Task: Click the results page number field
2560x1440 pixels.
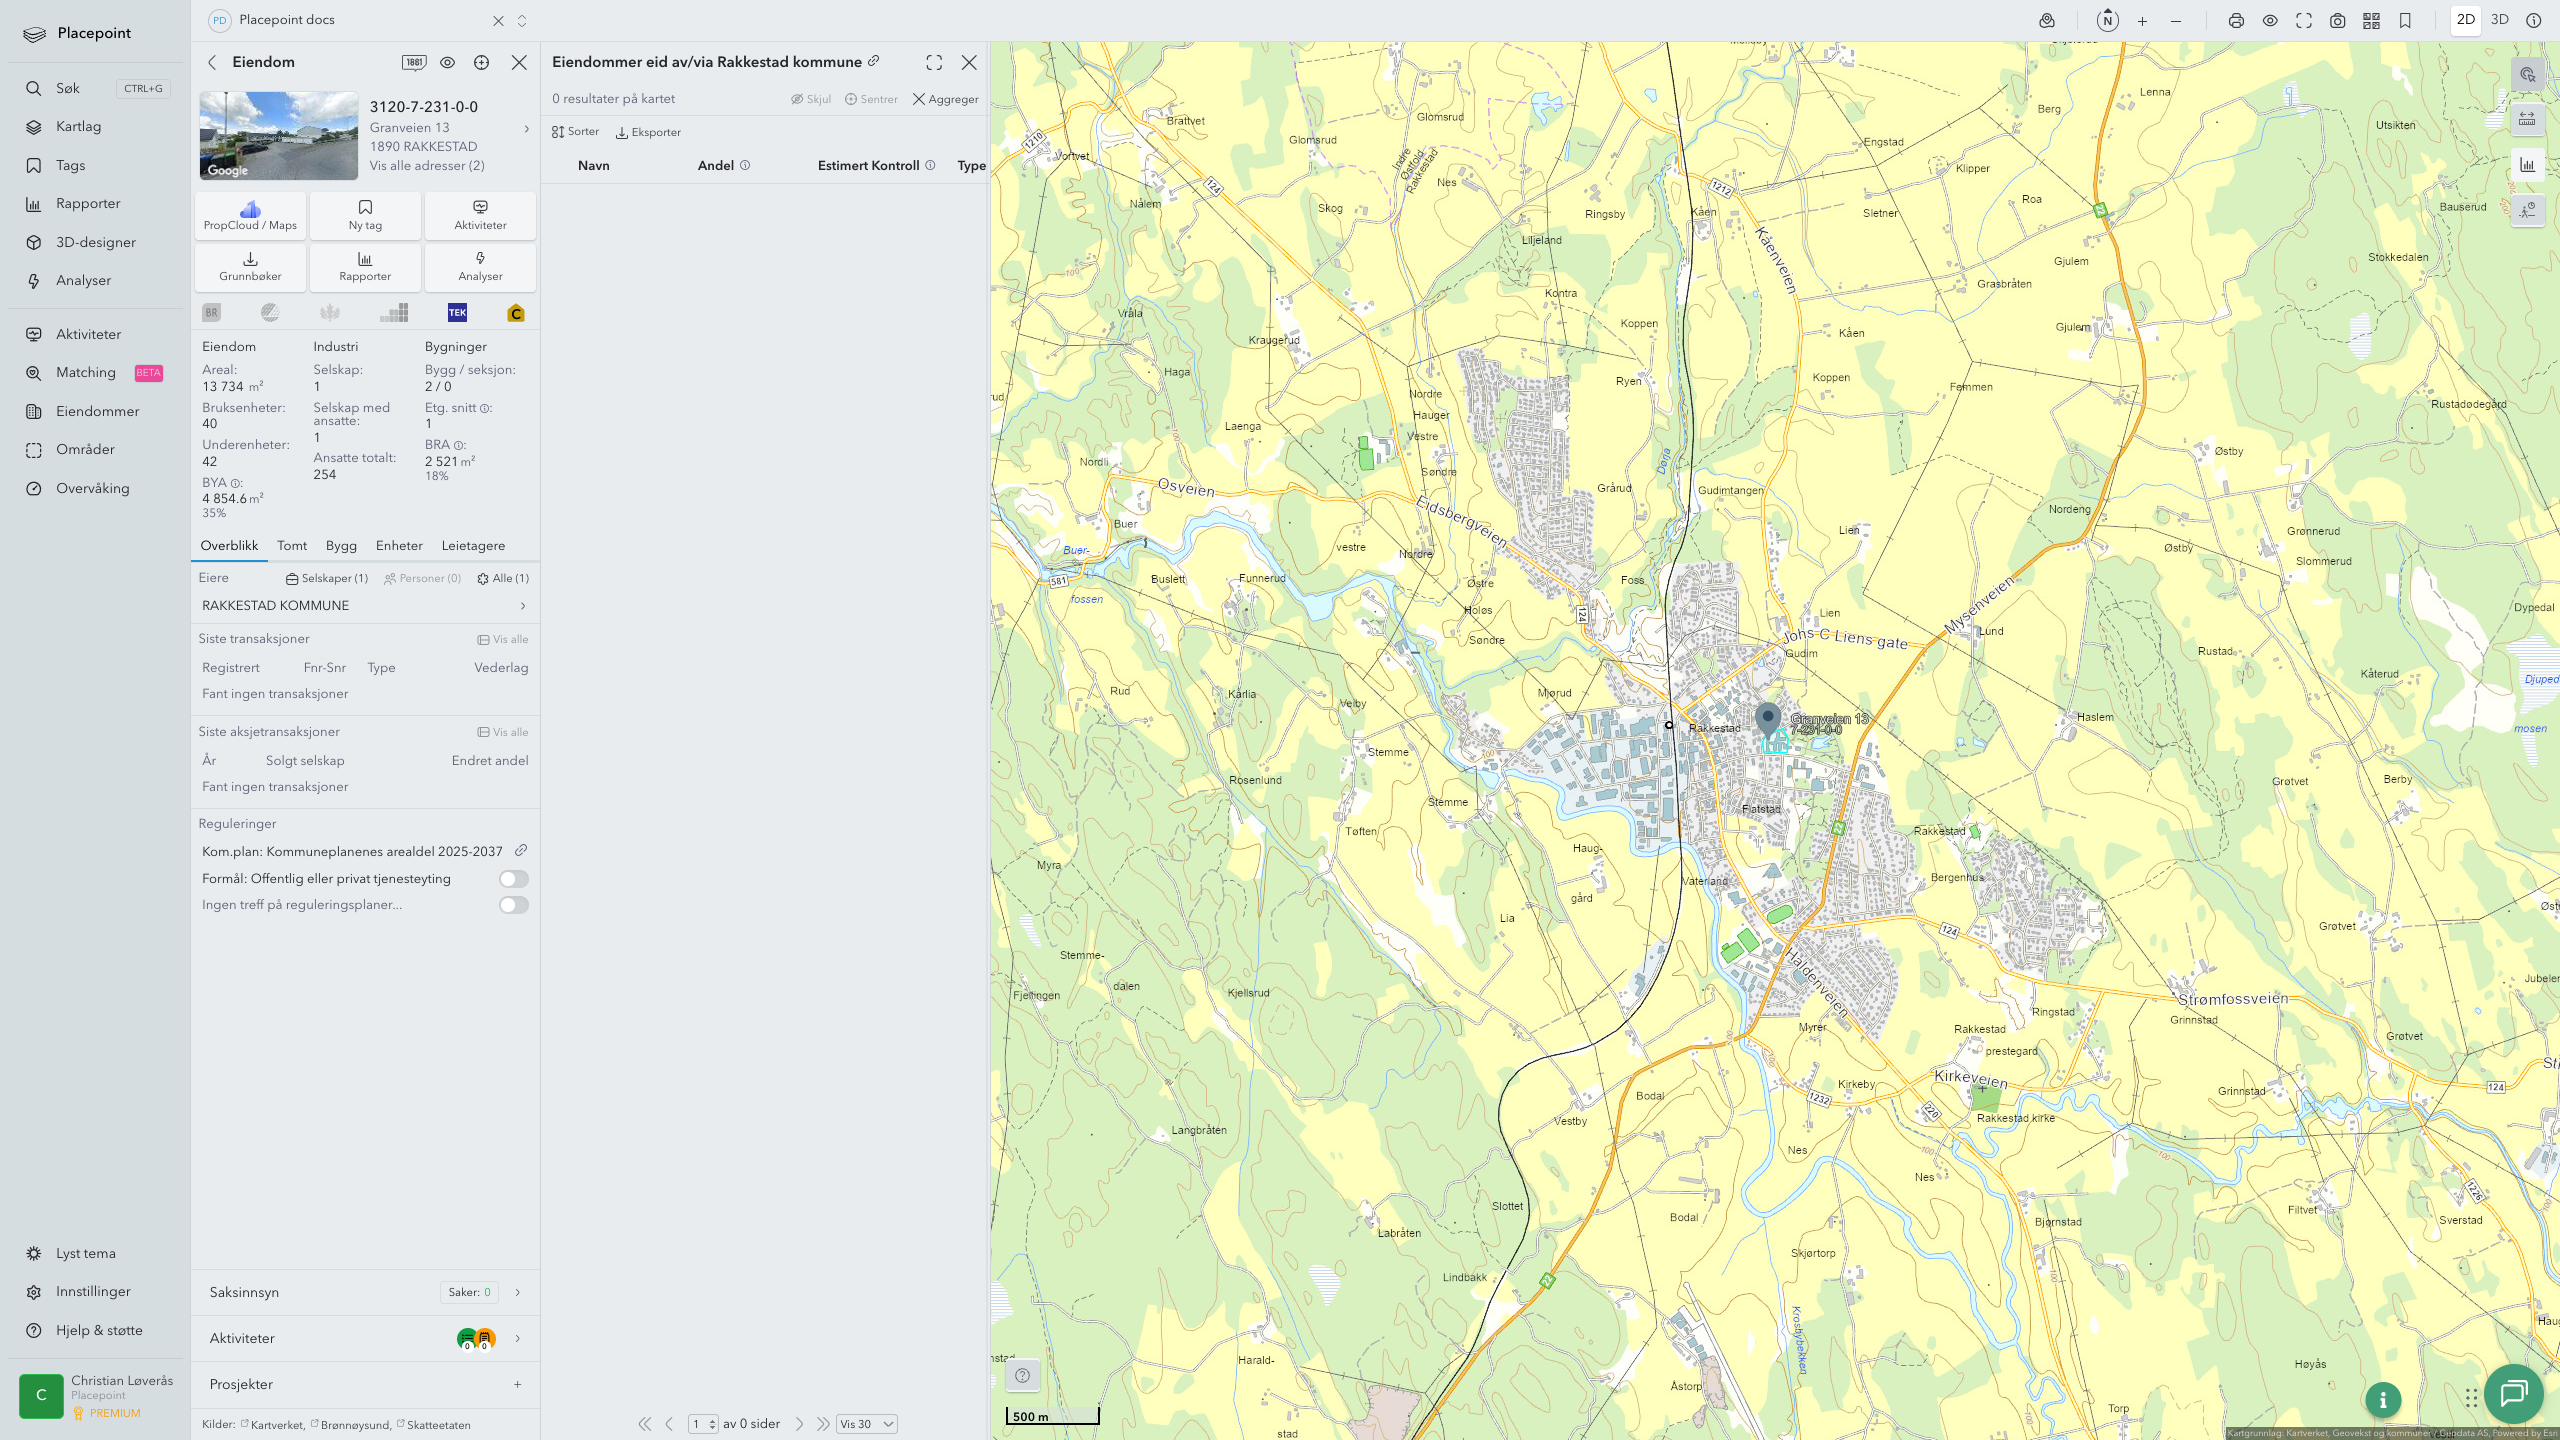Action: tap(703, 1424)
